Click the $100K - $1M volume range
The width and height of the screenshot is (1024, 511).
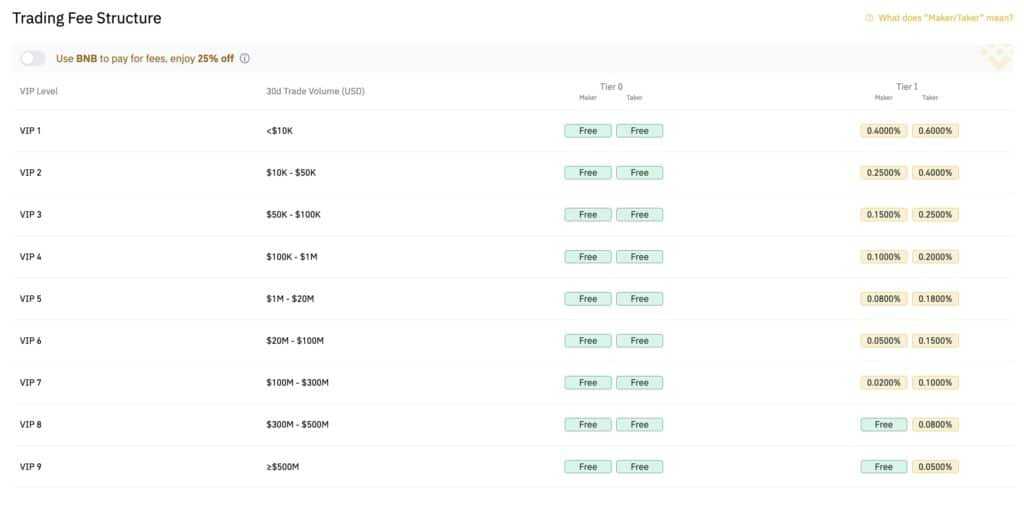[292, 257]
